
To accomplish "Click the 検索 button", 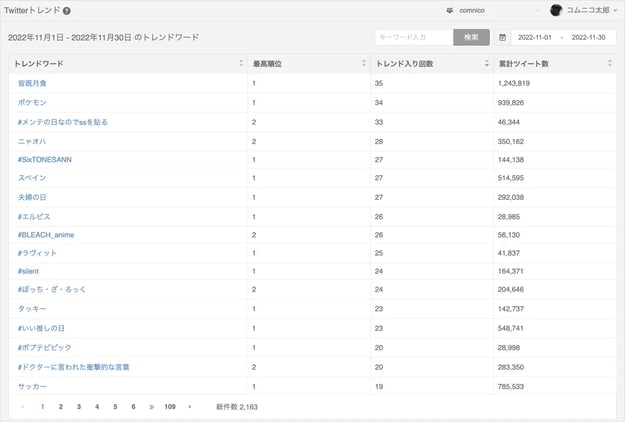I will [471, 37].
